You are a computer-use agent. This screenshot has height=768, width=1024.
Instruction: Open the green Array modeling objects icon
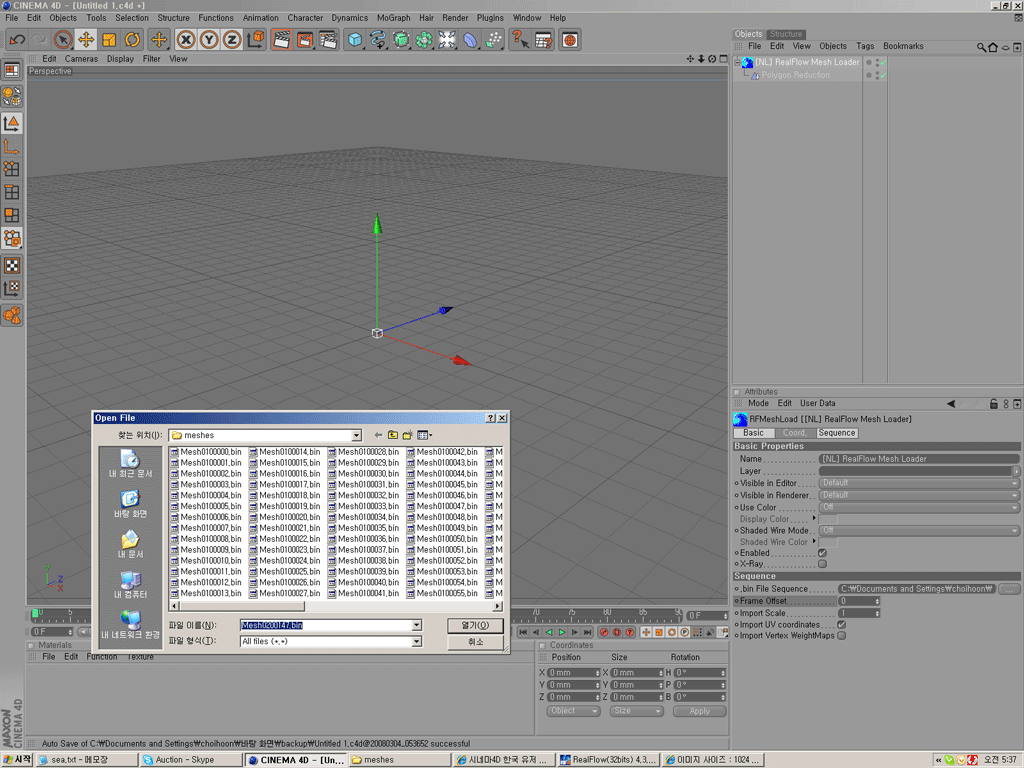click(424, 40)
